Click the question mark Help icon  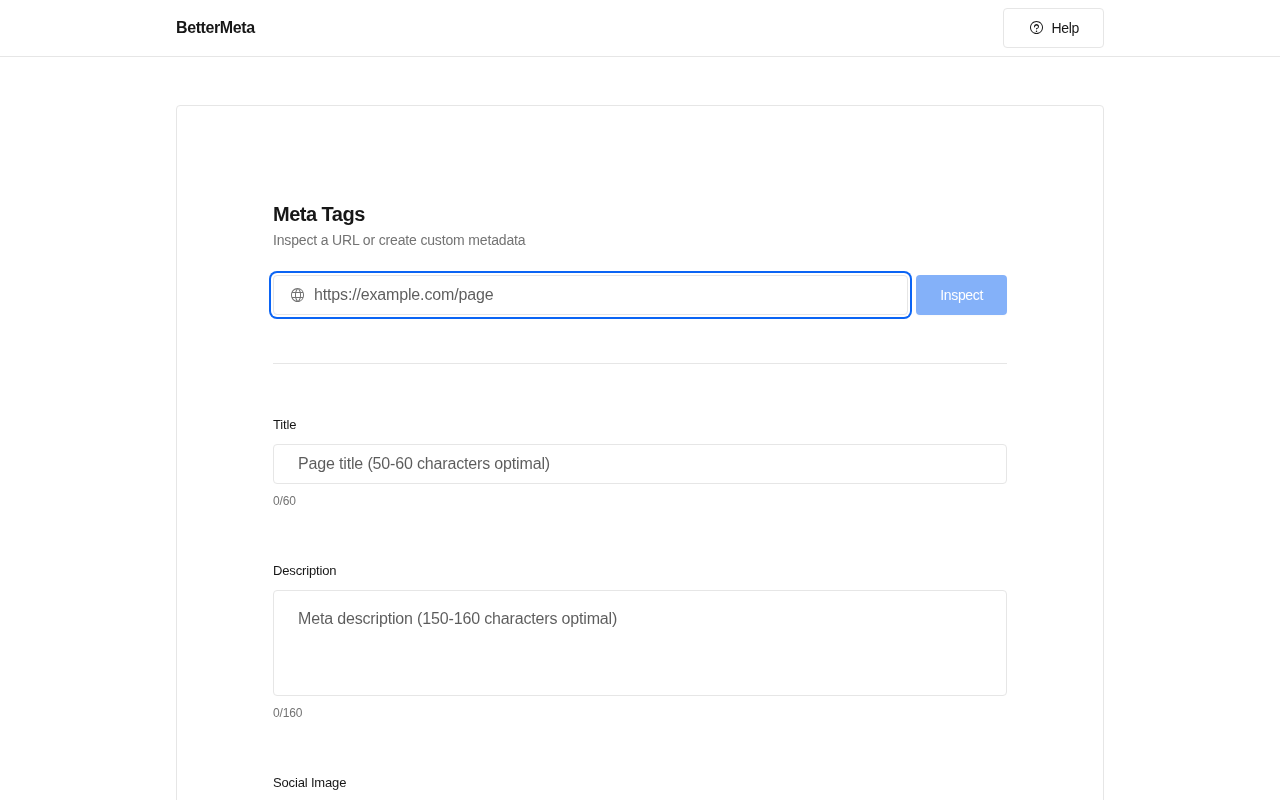coord(1036,28)
